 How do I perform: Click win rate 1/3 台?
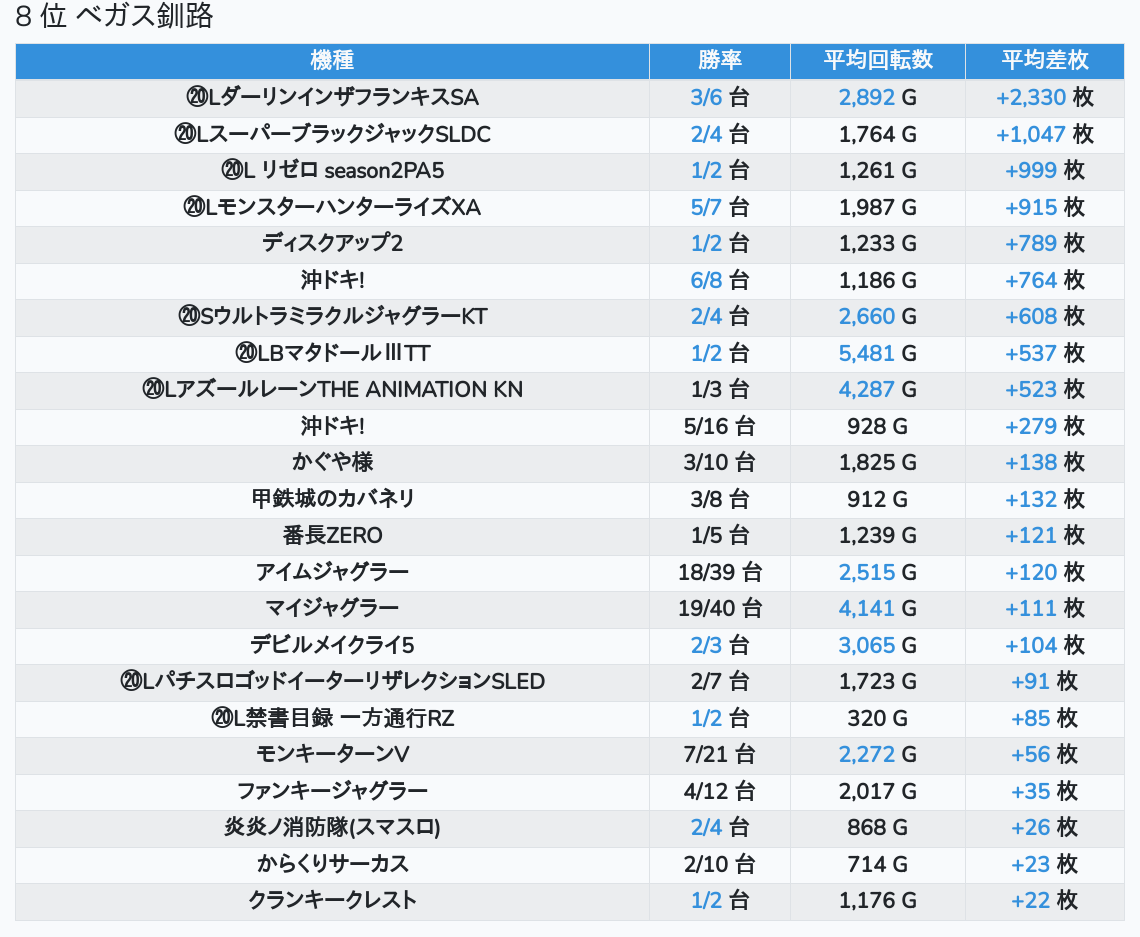pyautogui.click(x=720, y=390)
